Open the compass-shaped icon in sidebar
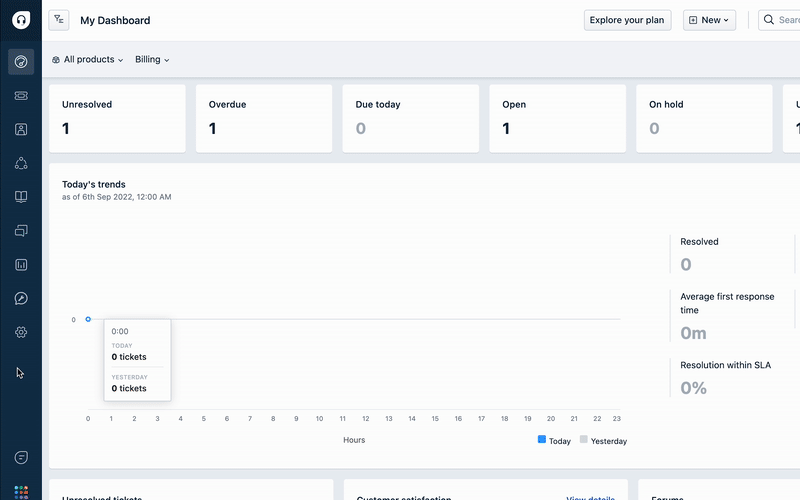 tap(21, 298)
